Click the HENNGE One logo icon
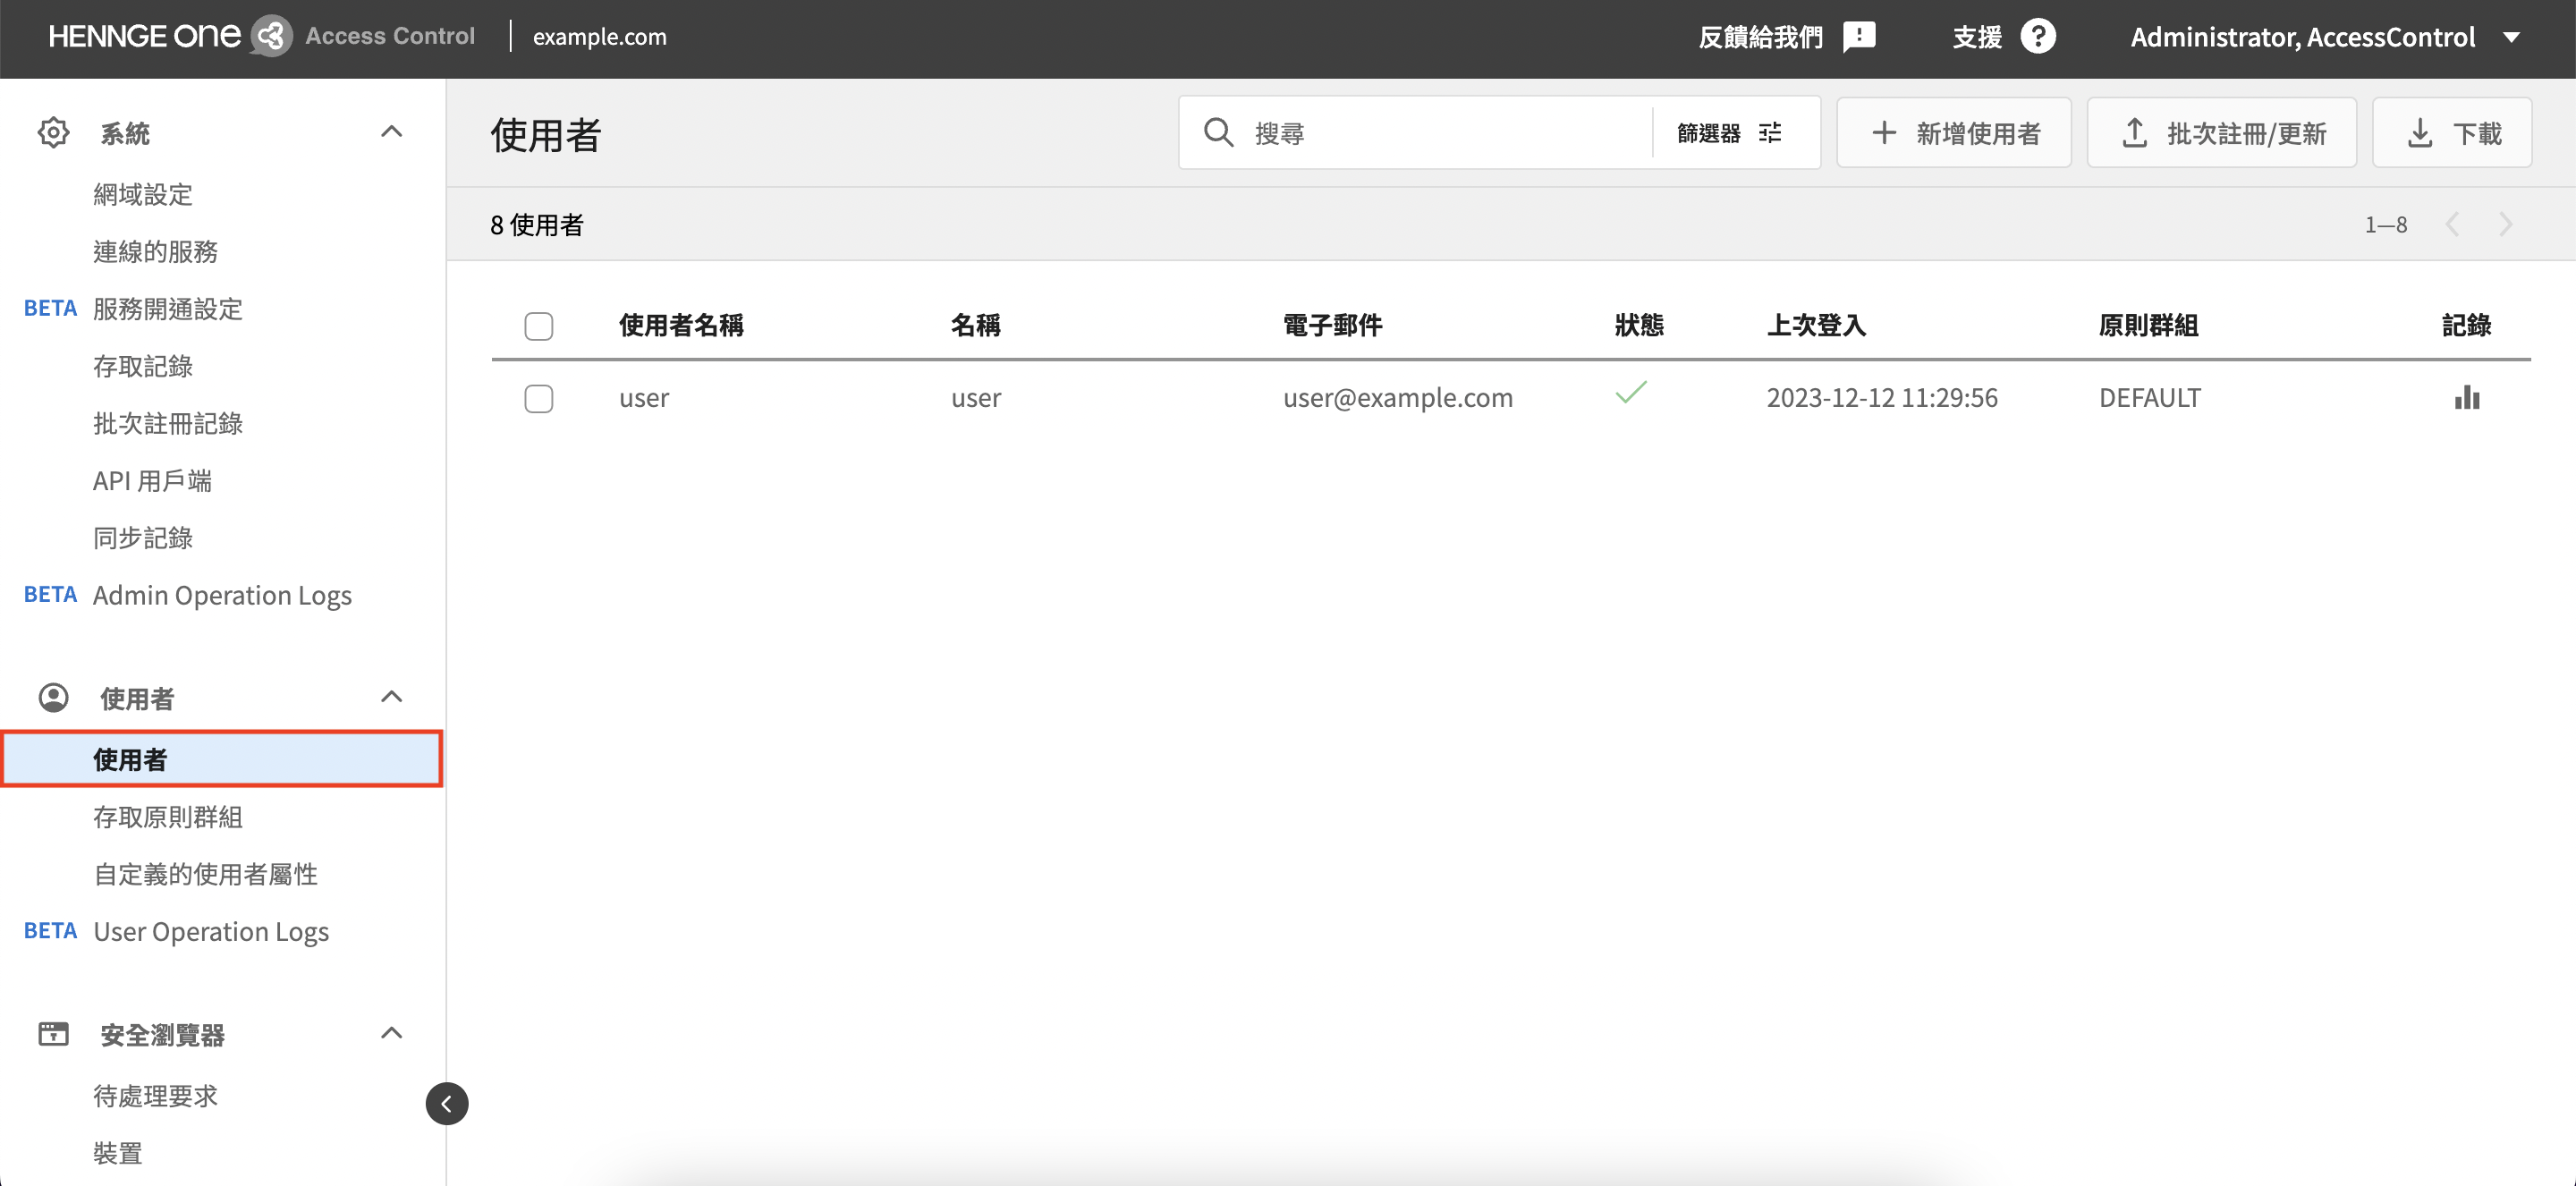The width and height of the screenshot is (2576, 1186). 271,37
